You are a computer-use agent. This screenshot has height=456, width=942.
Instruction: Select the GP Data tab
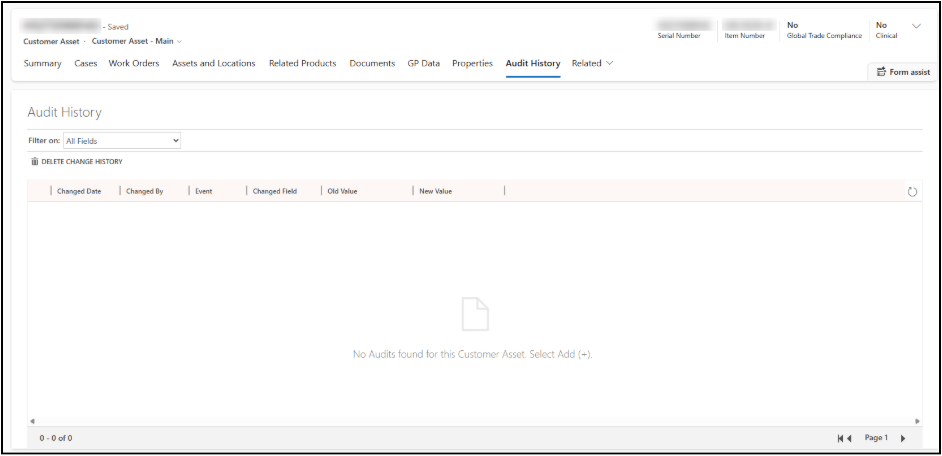pyautogui.click(x=423, y=63)
